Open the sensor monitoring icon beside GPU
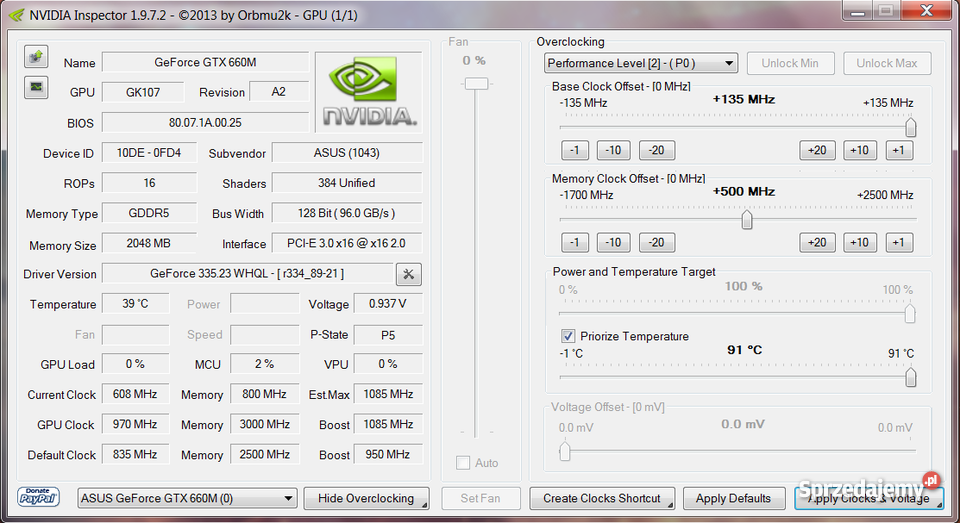960x523 pixels. pos(36,87)
